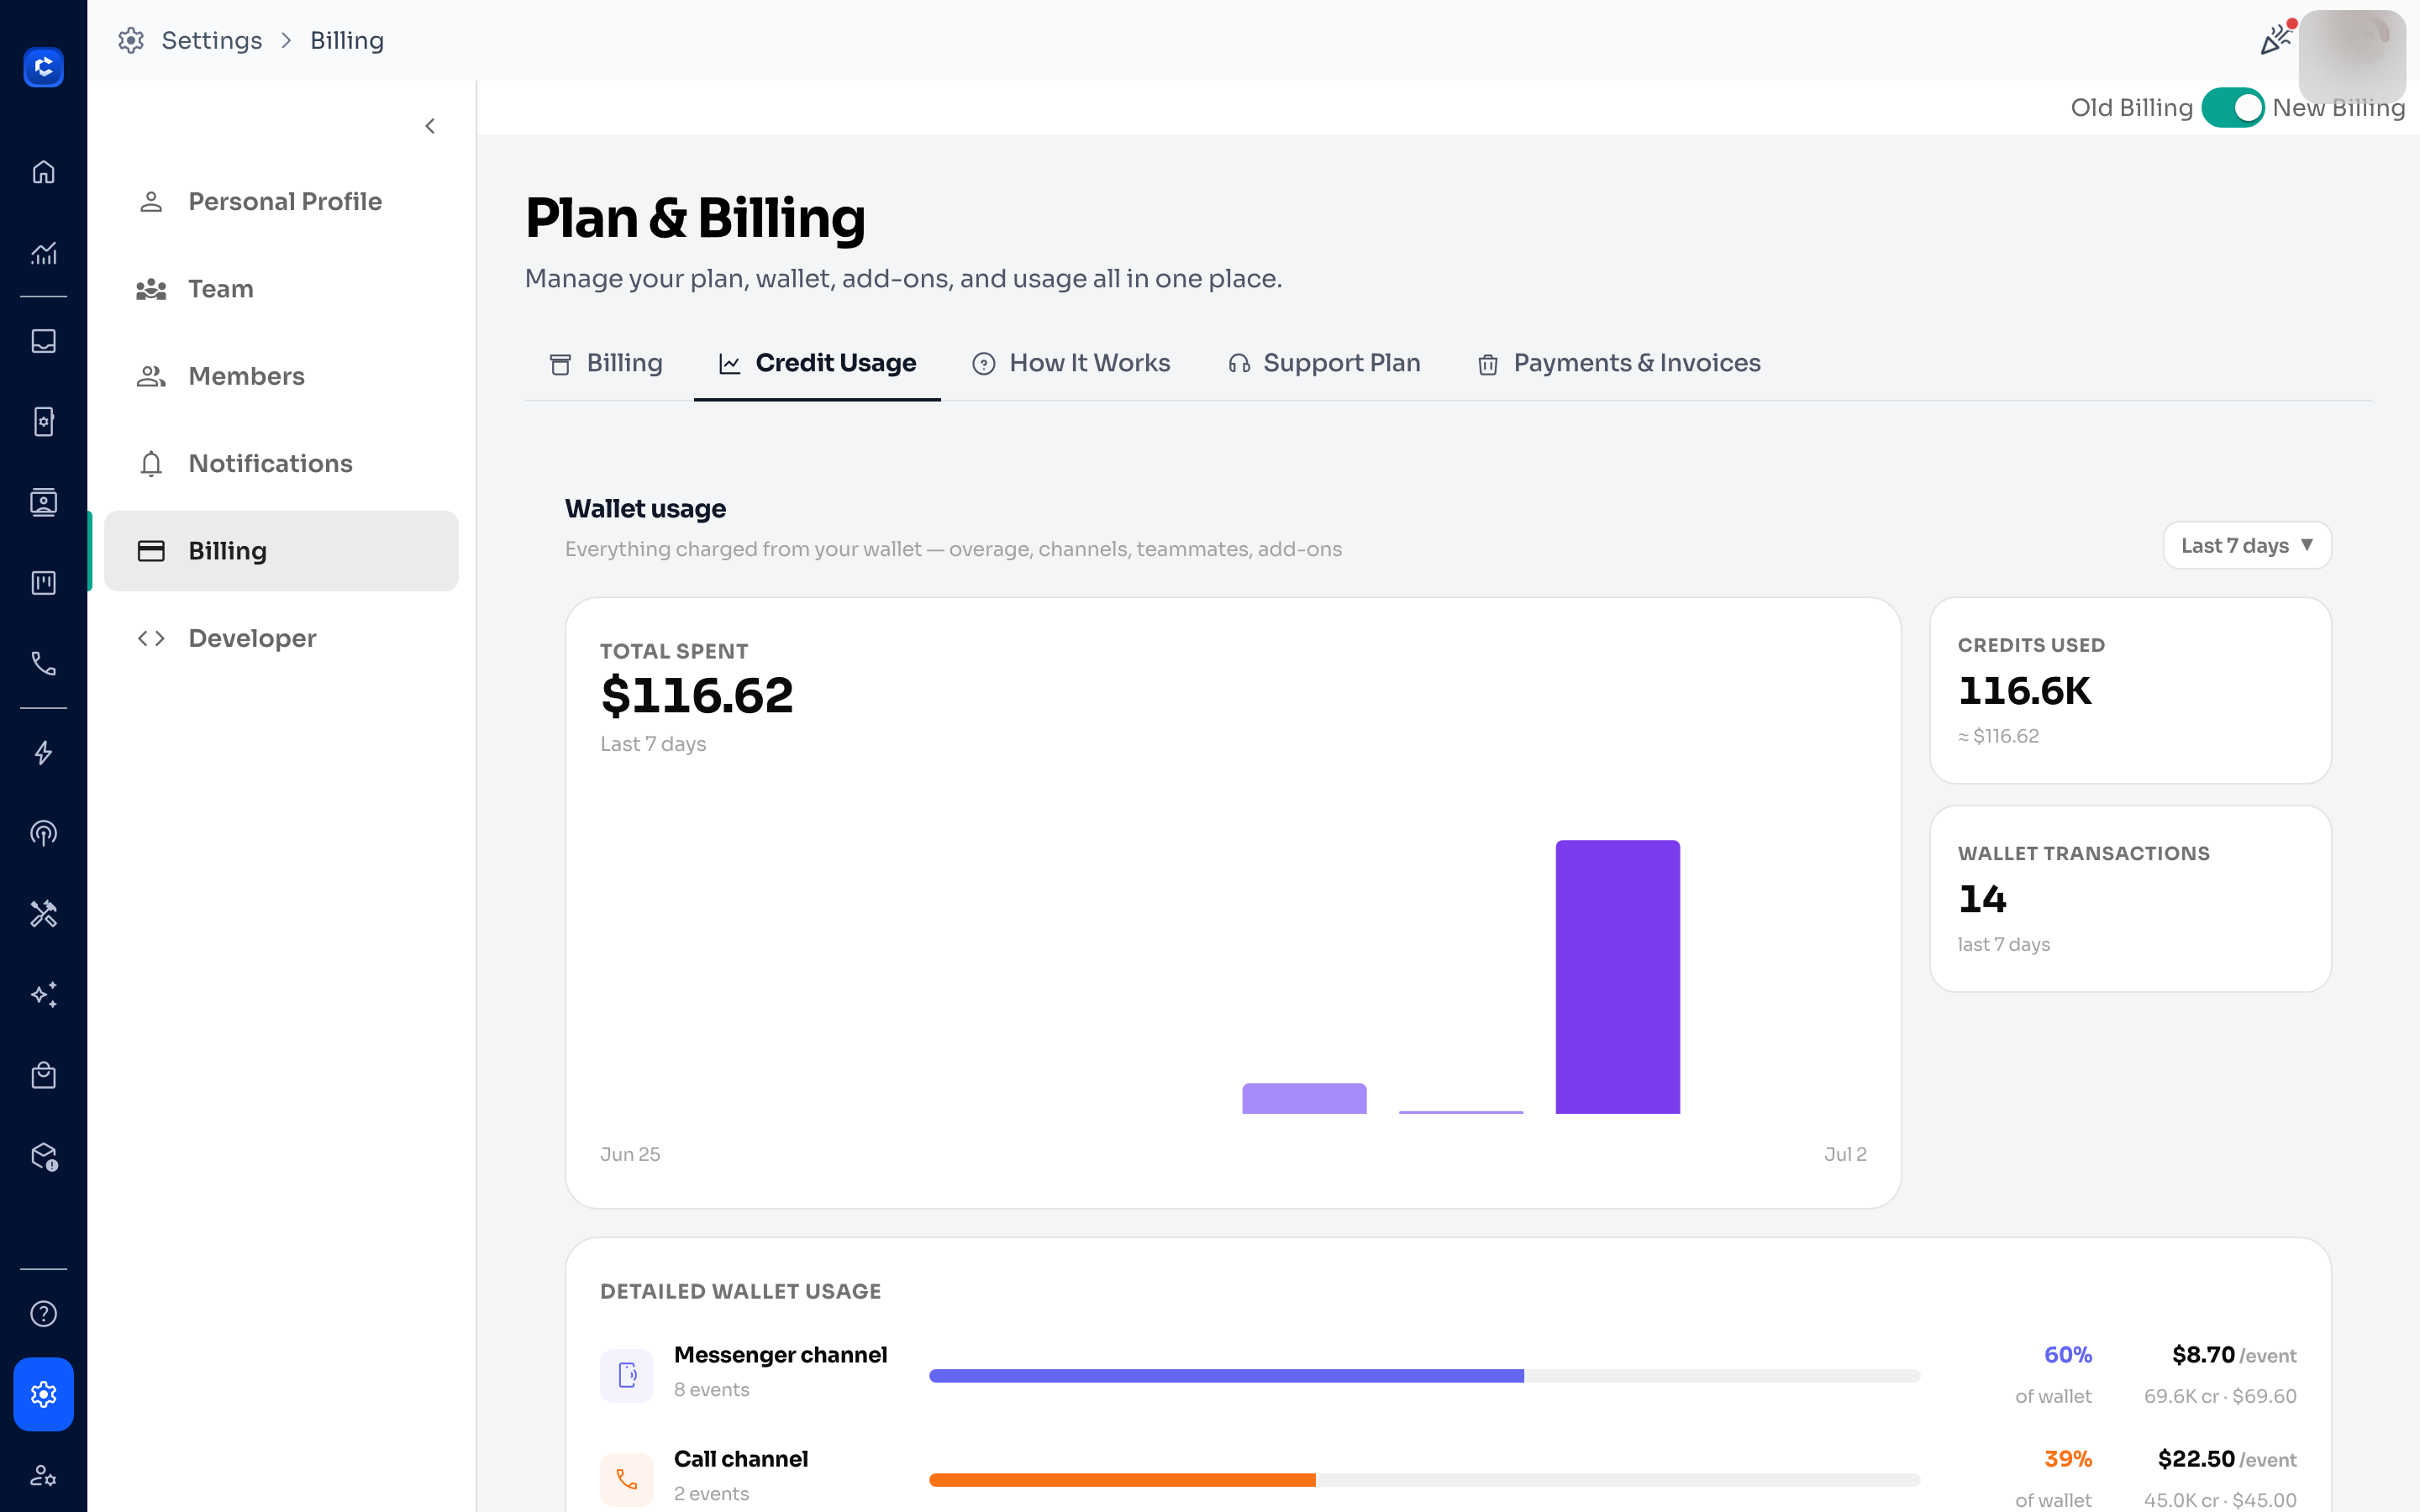This screenshot has width=2420, height=1512.
Task: Open the kanban board icon in left rail
Action: pyautogui.click(x=43, y=583)
